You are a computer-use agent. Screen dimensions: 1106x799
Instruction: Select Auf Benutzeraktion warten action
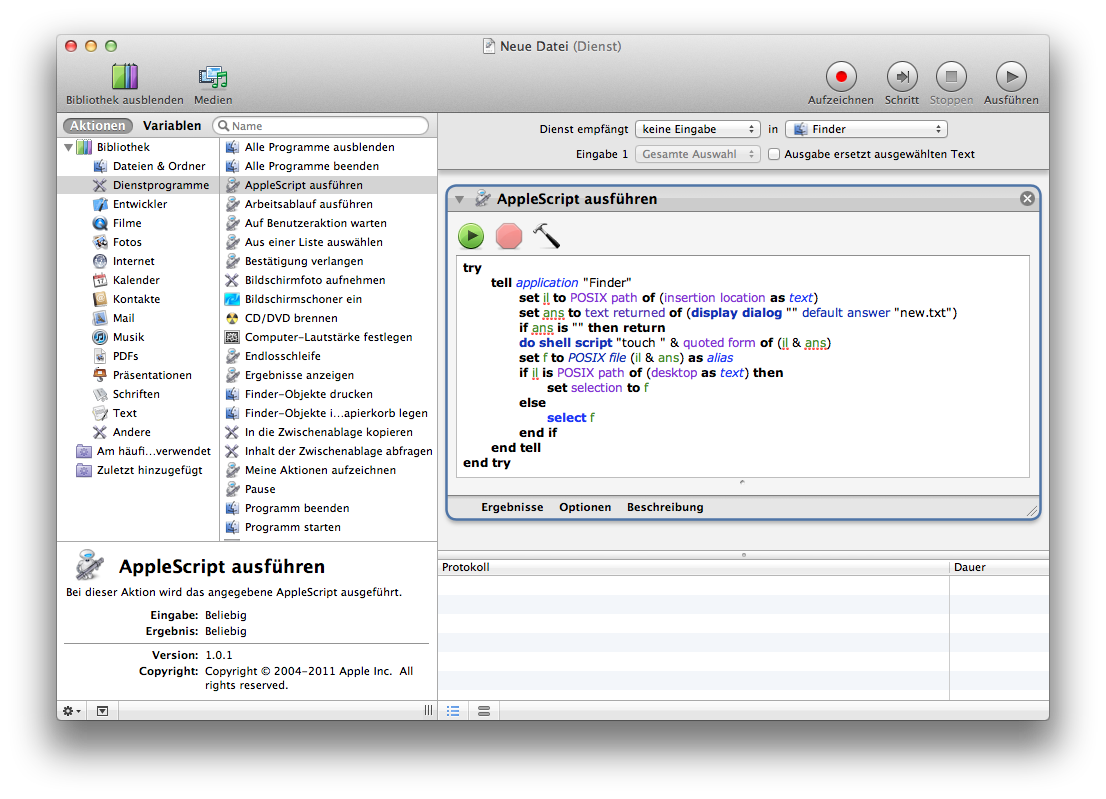click(x=329, y=224)
